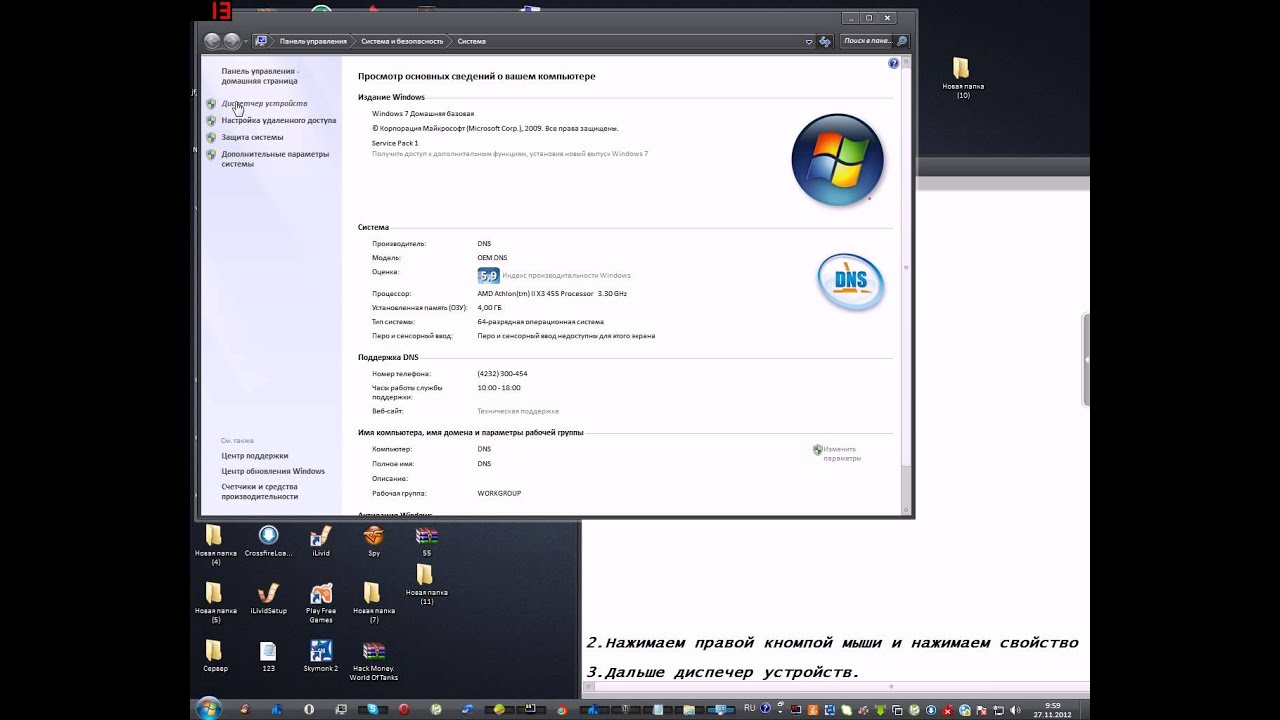Select the OEM DNS model value

[x=492, y=258]
